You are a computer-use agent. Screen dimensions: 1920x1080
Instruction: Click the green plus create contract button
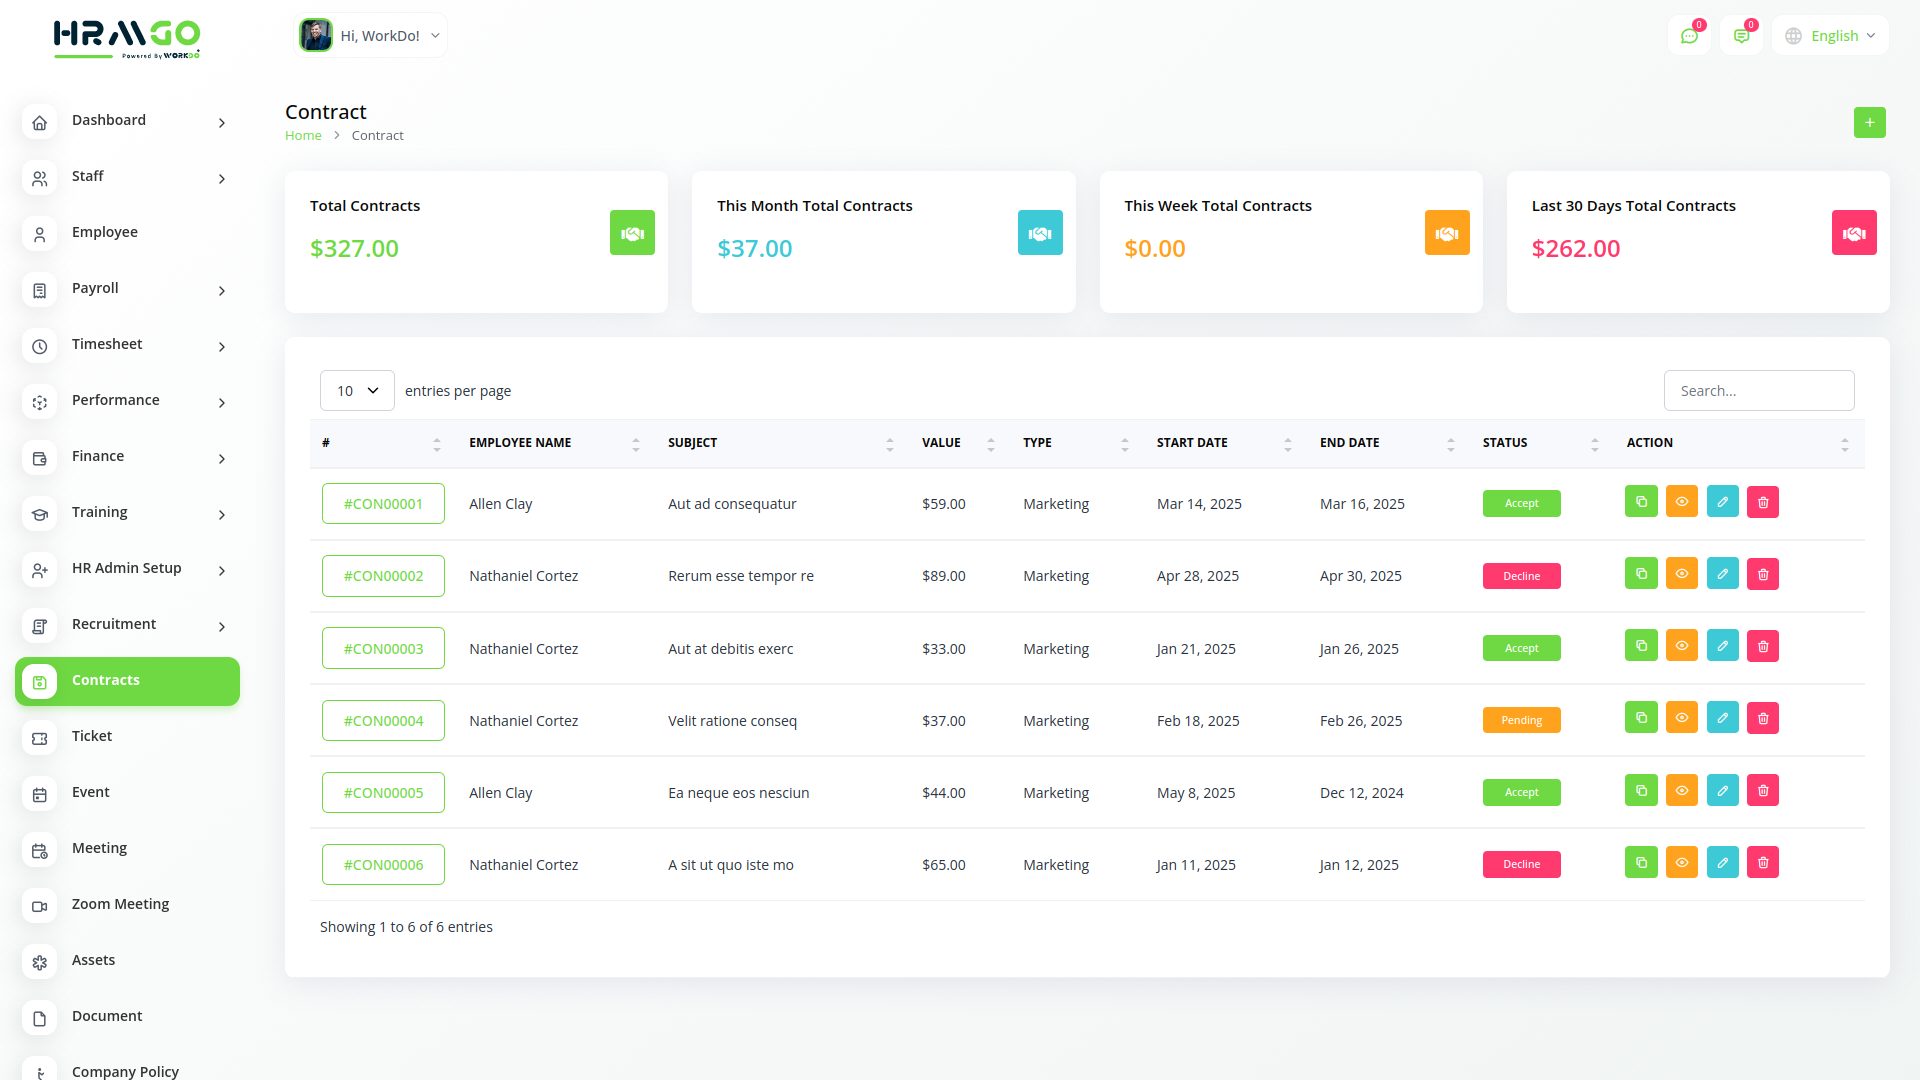1869,123
